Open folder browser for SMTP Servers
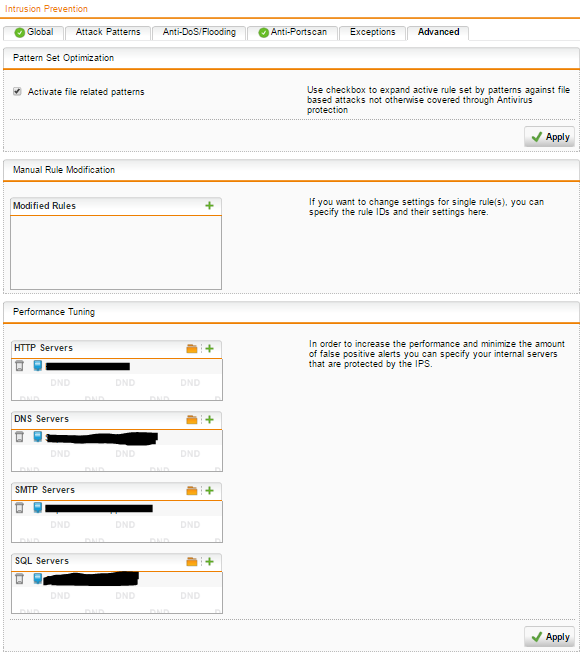Image resolution: width=580 pixels, height=655 pixels. (x=192, y=490)
